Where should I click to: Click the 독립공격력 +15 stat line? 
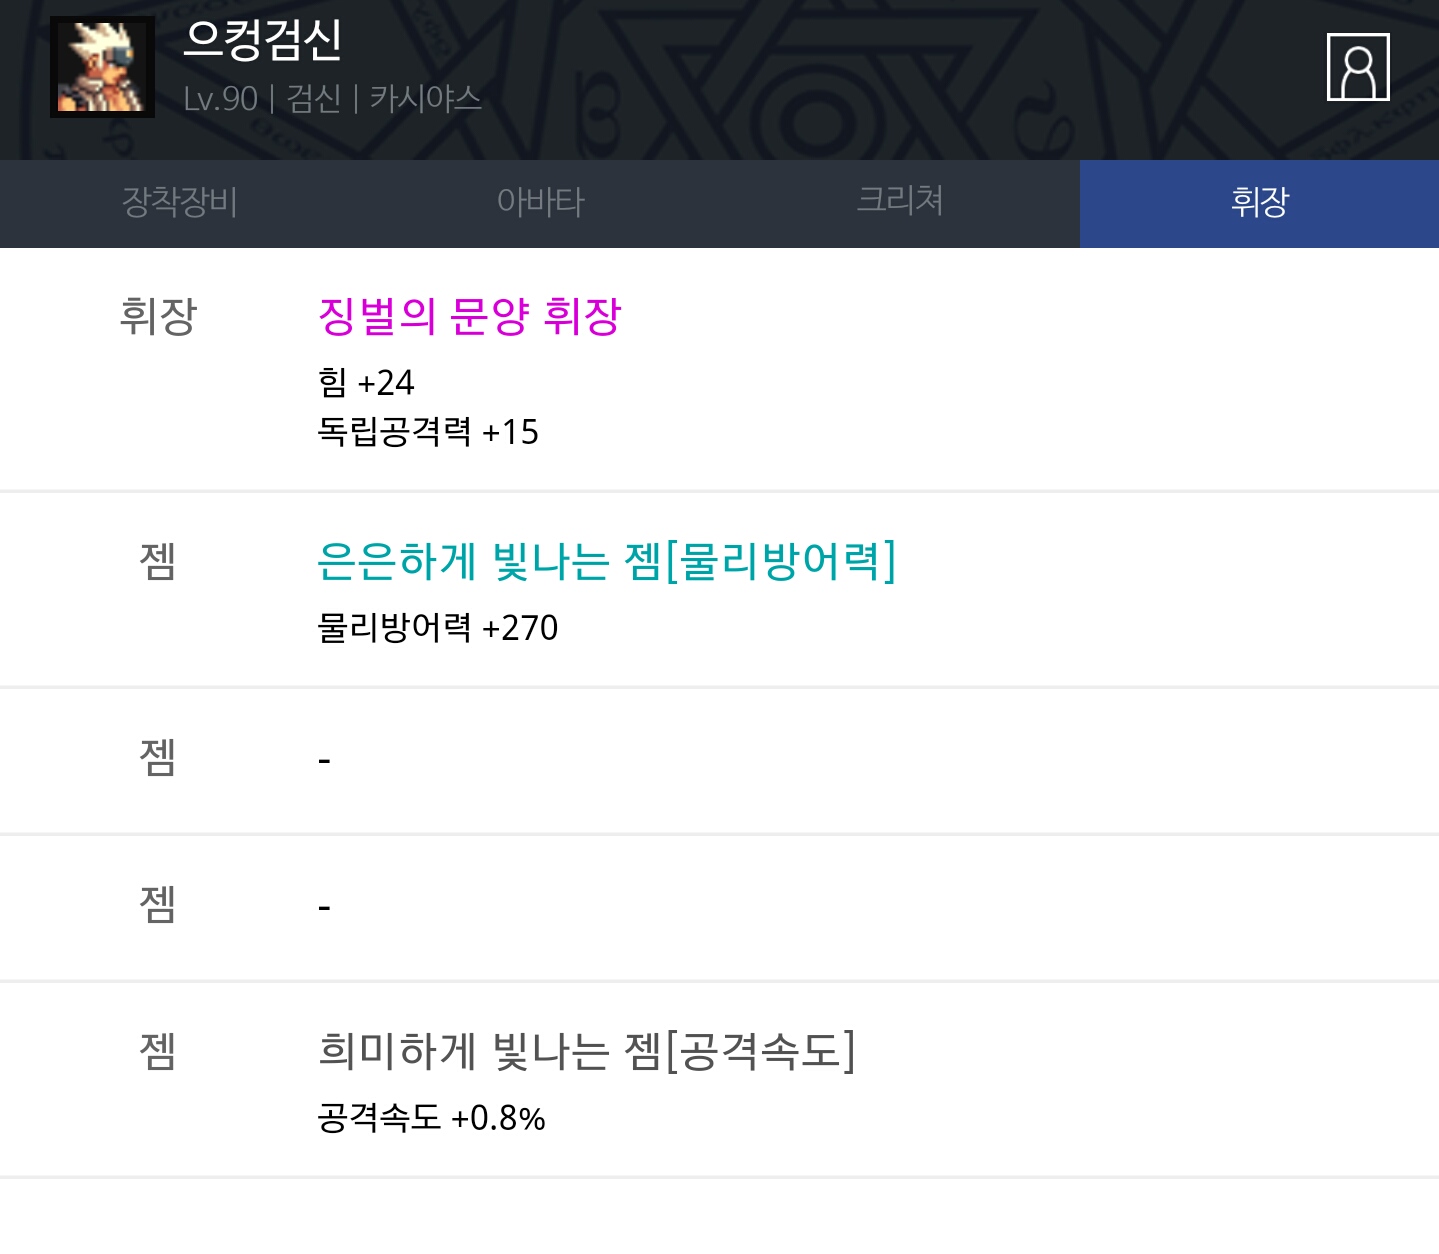pos(427,432)
